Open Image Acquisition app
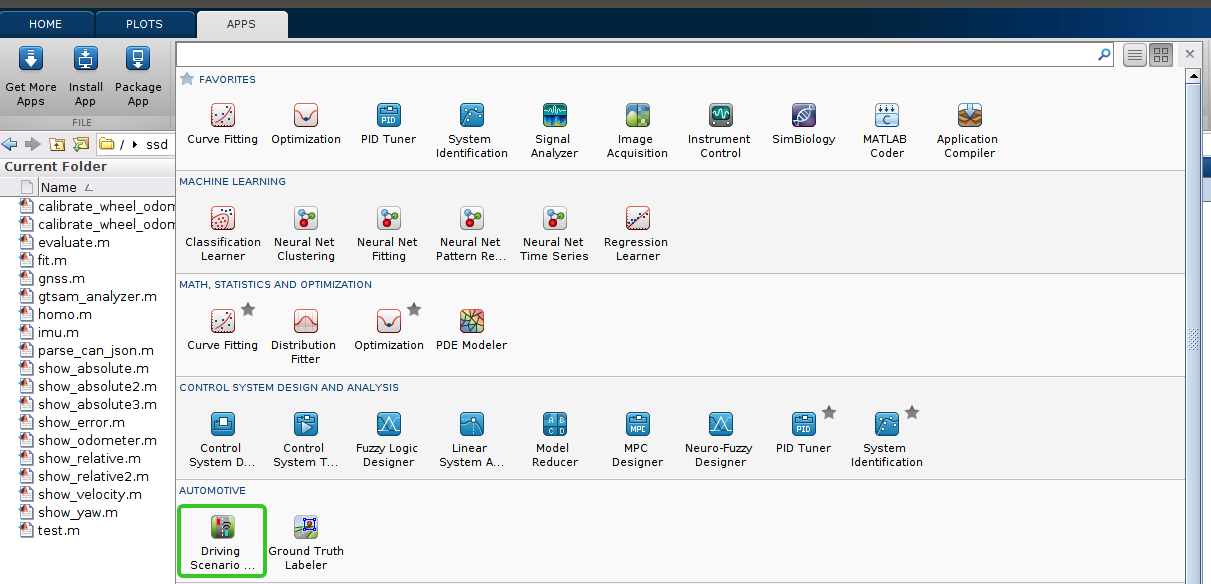 (x=637, y=130)
